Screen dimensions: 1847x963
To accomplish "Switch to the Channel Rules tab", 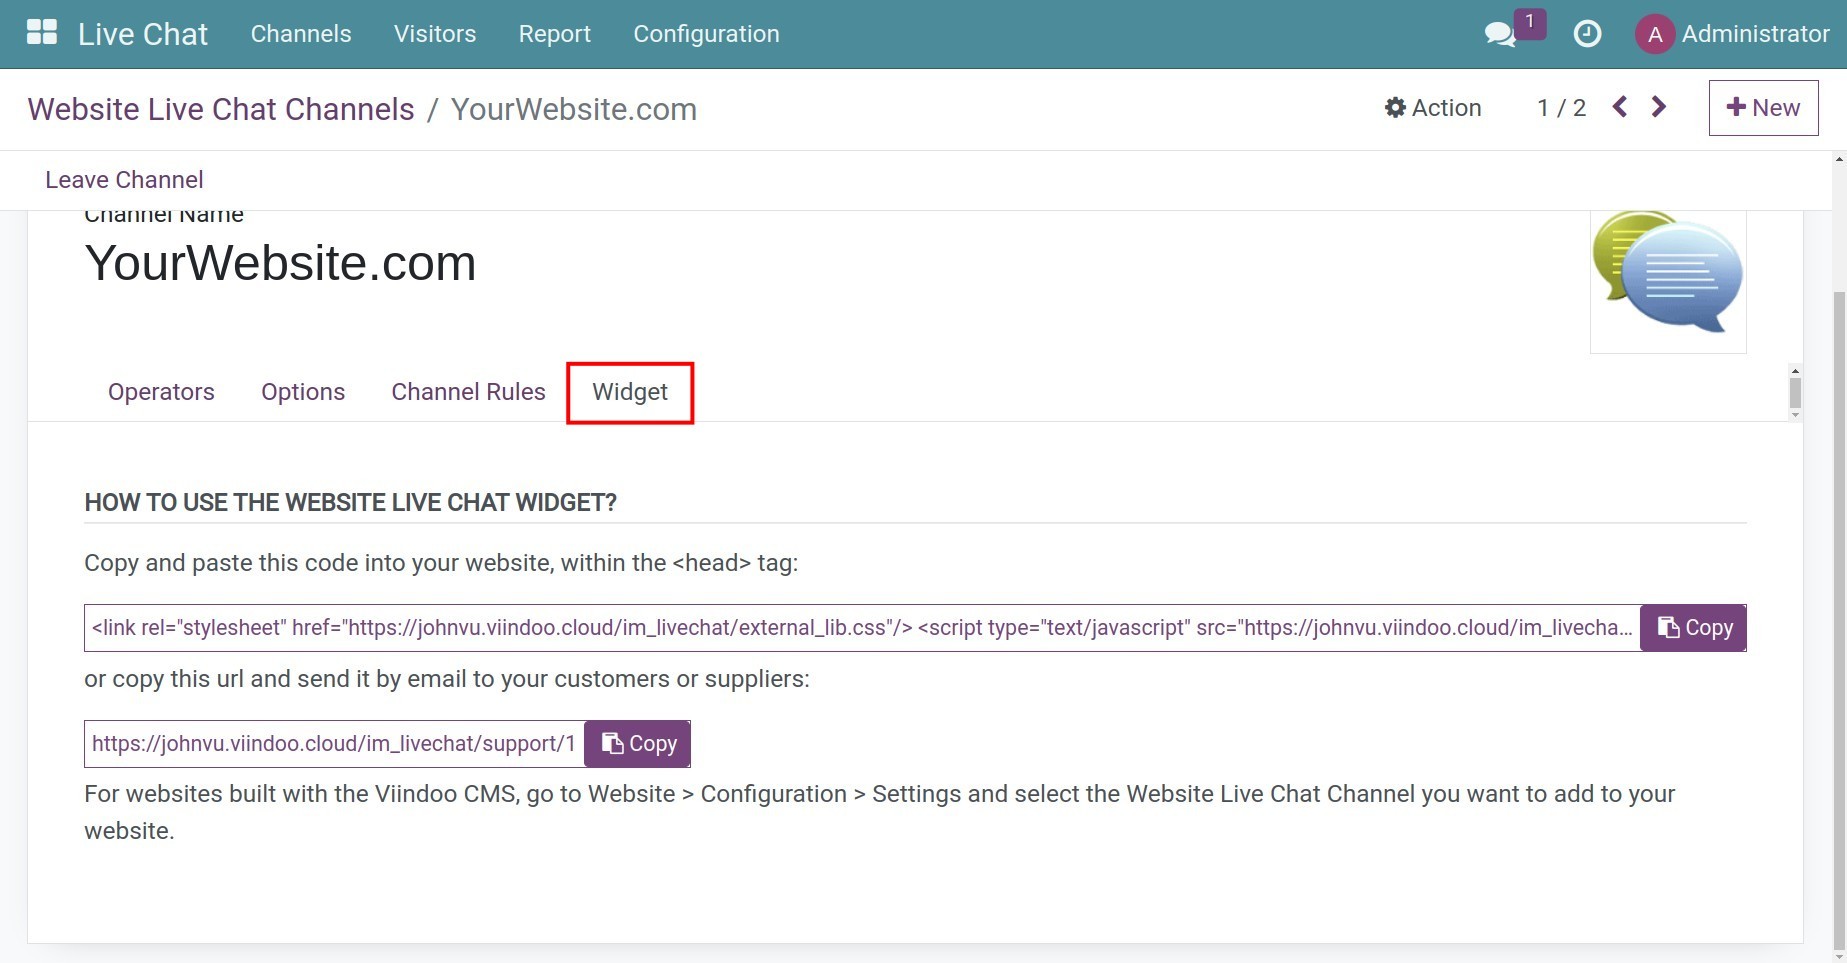I will 468,392.
